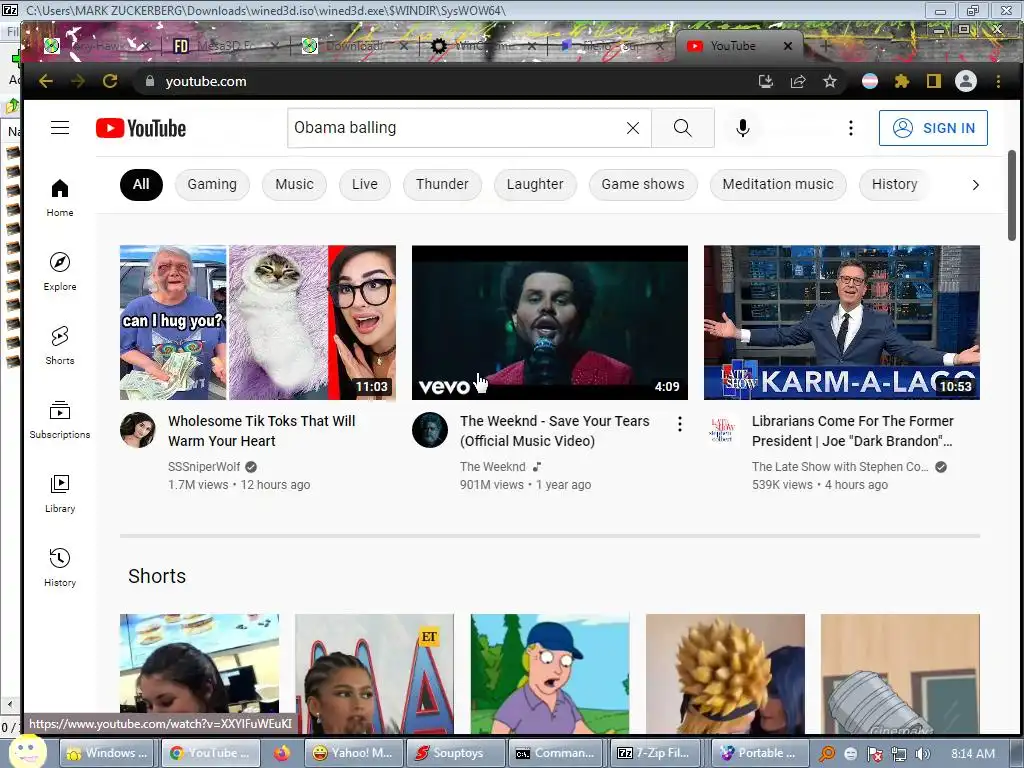Open the Chrome profile avatar
The height and width of the screenshot is (768, 1024).
pos(966,81)
